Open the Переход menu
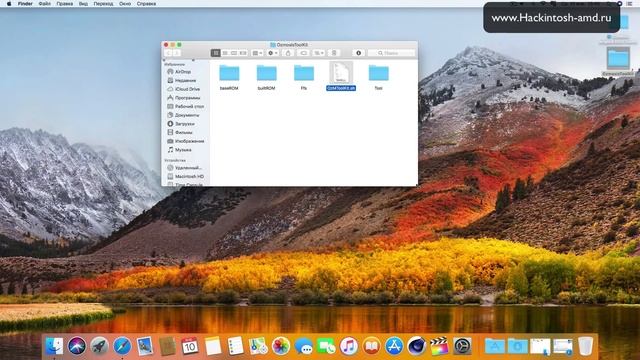 (x=103, y=4)
